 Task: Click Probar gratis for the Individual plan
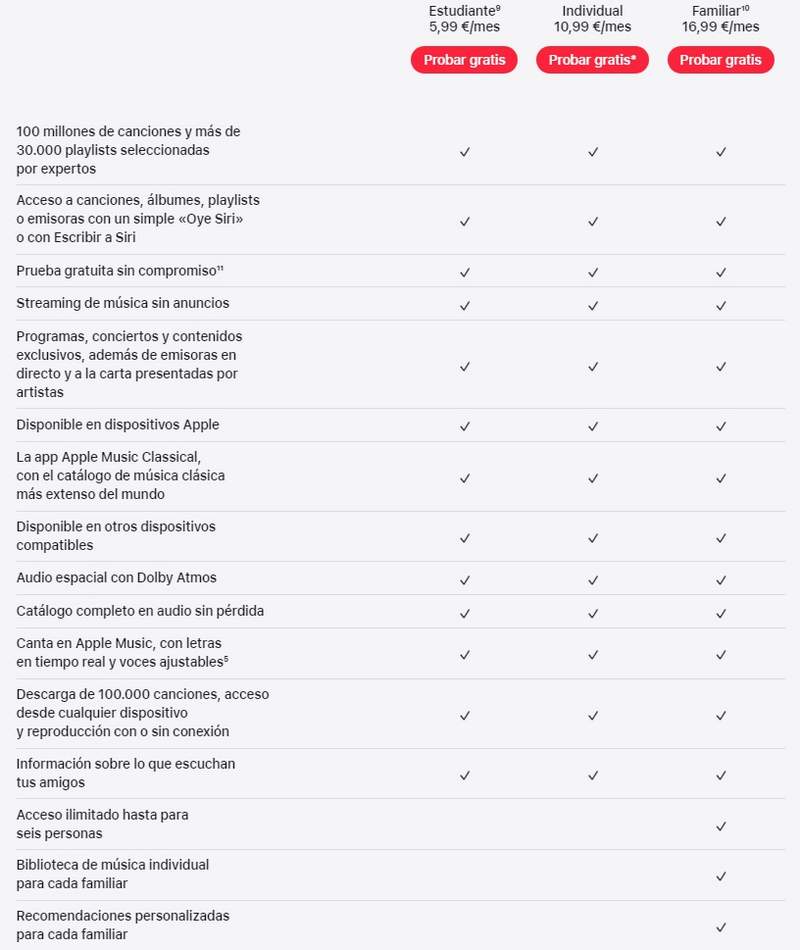point(593,60)
